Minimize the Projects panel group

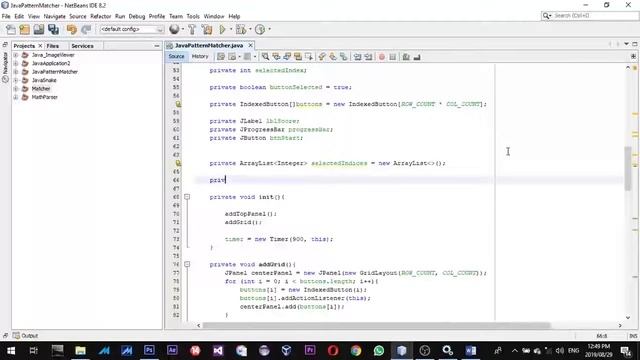coord(157,46)
